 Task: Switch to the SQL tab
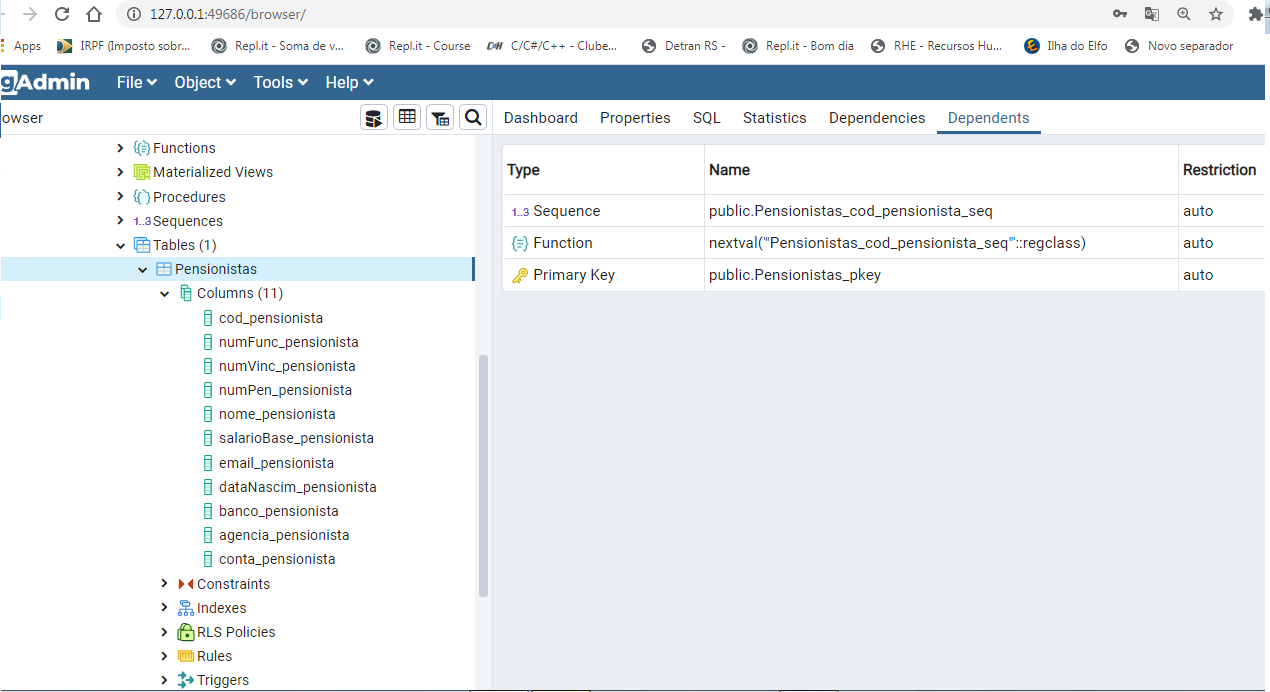pos(707,118)
